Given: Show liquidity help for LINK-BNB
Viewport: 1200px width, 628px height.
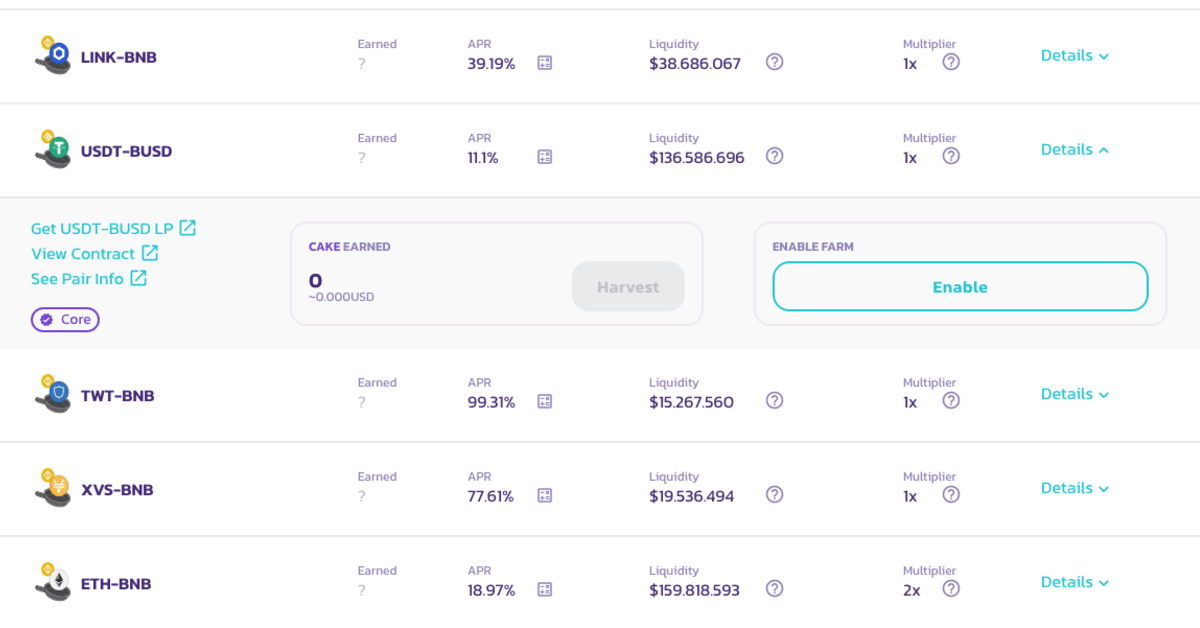Looking at the screenshot, I should point(775,62).
